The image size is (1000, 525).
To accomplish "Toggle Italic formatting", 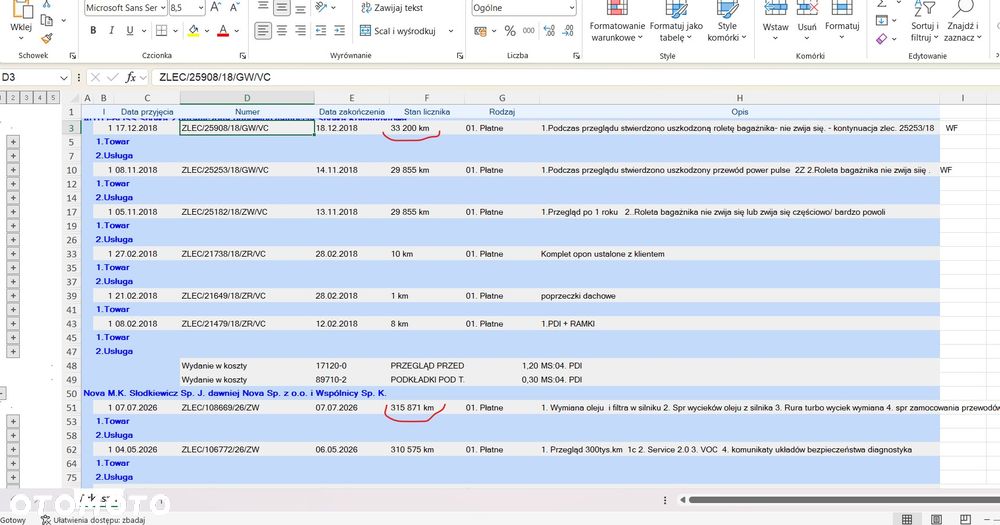I will click(112, 31).
